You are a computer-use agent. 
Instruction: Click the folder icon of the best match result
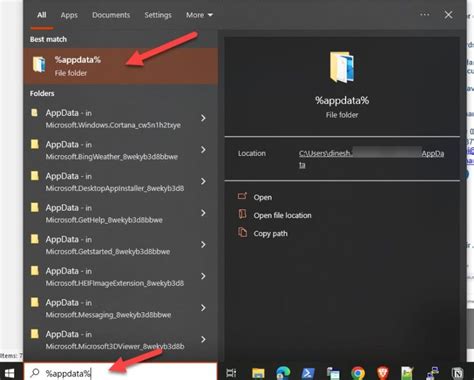pyautogui.click(x=39, y=64)
